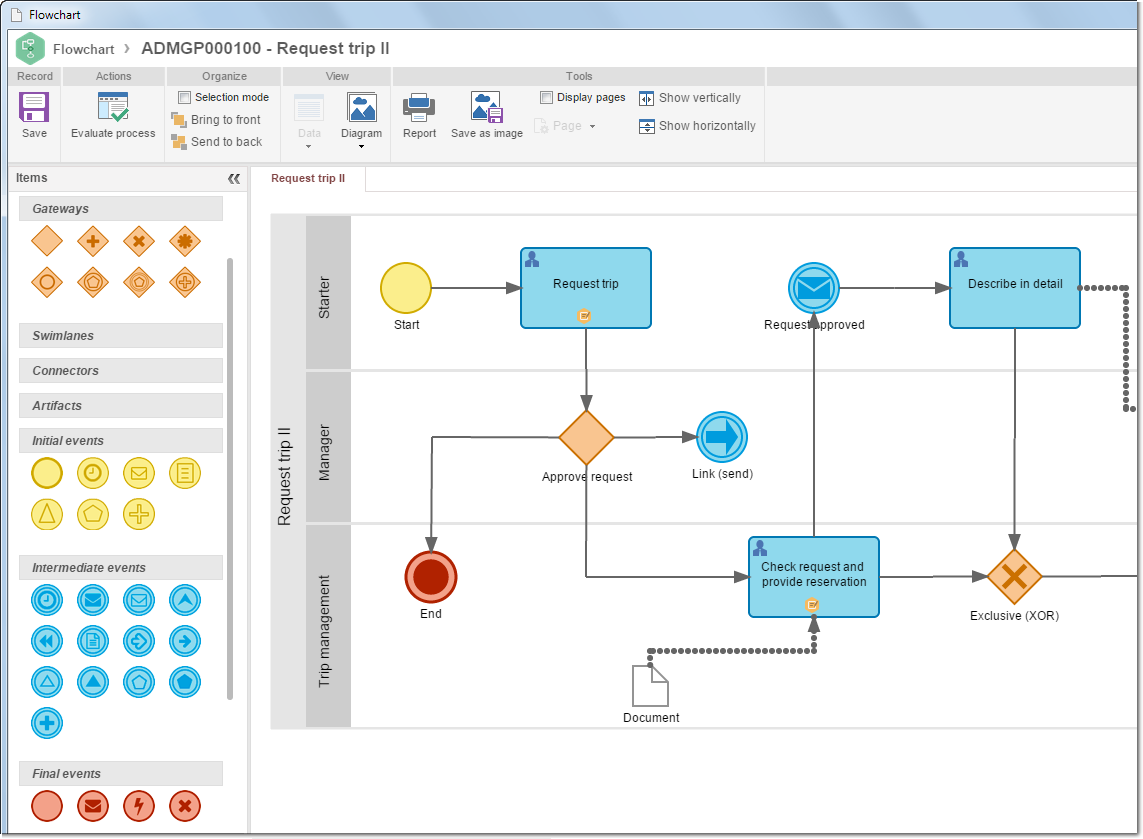The height and width of the screenshot is (839, 1143).
Task: Select the yellow Start event on canvas
Action: click(x=406, y=288)
